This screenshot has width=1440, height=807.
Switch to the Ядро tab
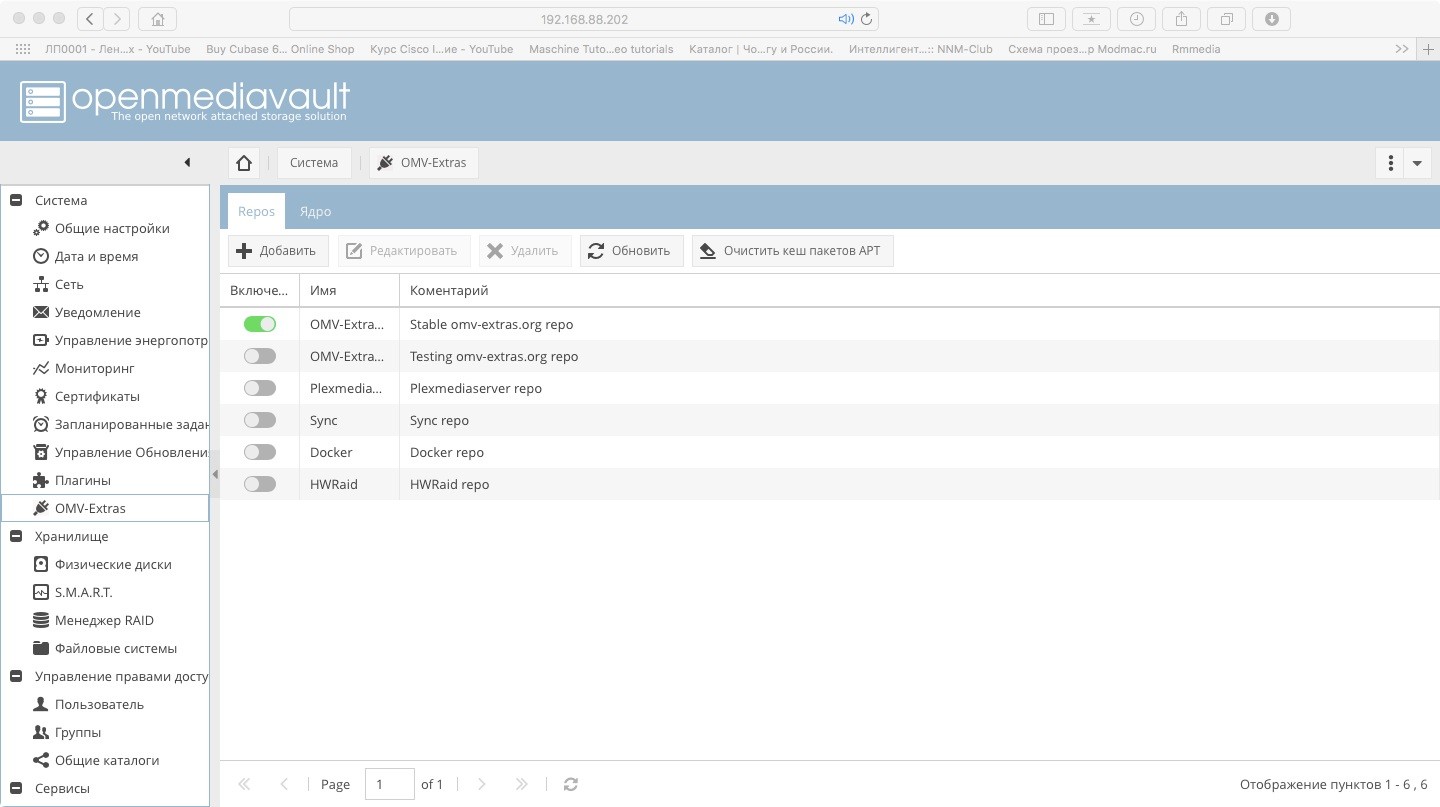[x=315, y=211]
